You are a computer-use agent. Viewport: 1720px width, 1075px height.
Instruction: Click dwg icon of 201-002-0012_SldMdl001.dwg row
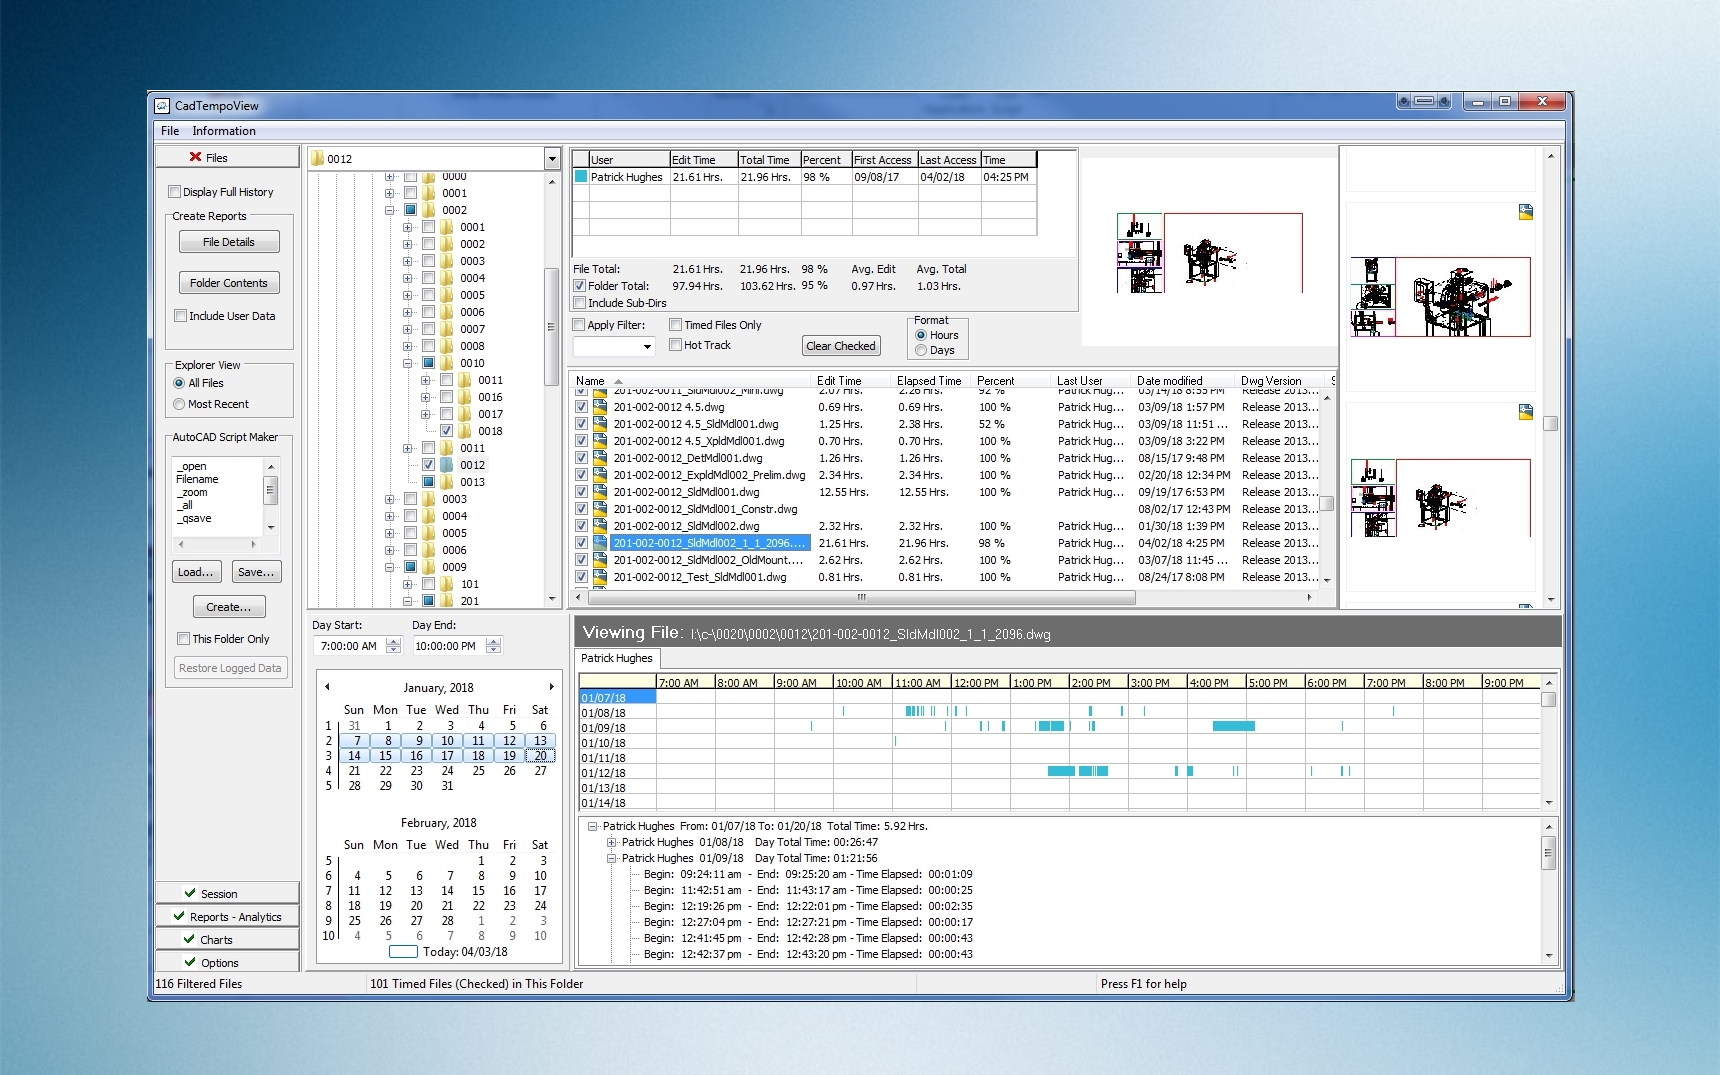600,492
